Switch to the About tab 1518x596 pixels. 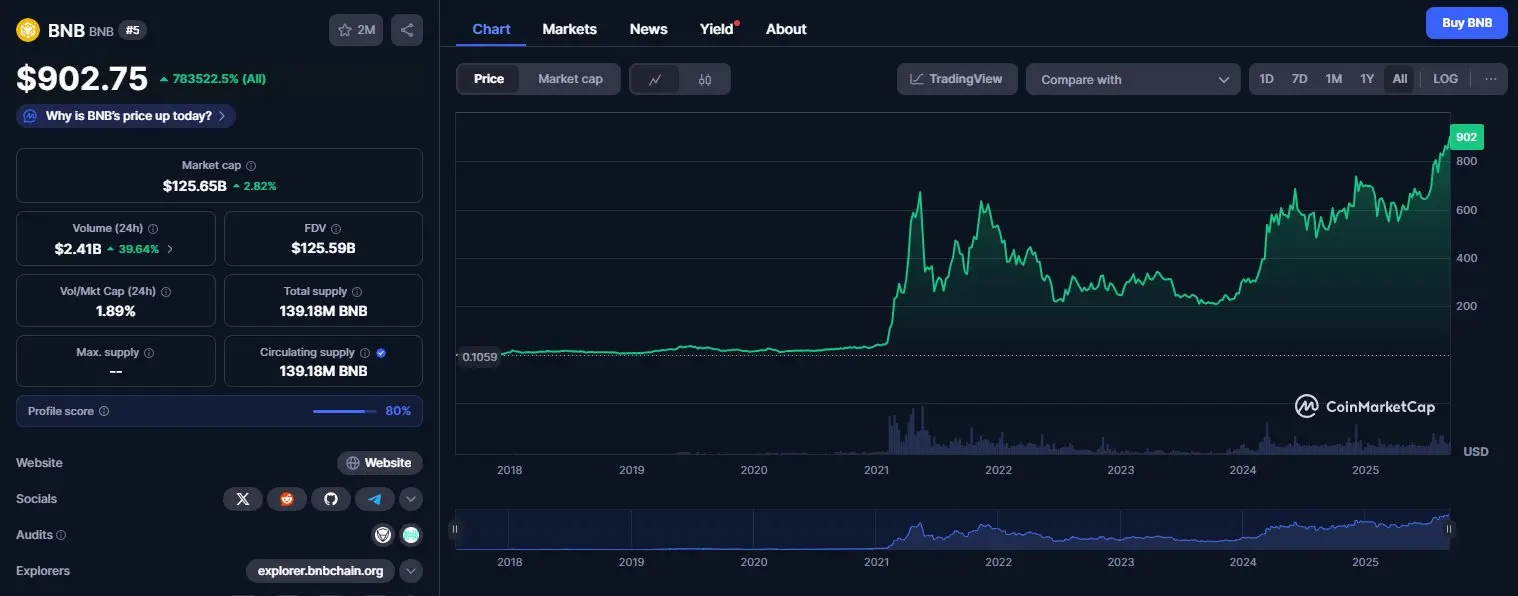786,29
